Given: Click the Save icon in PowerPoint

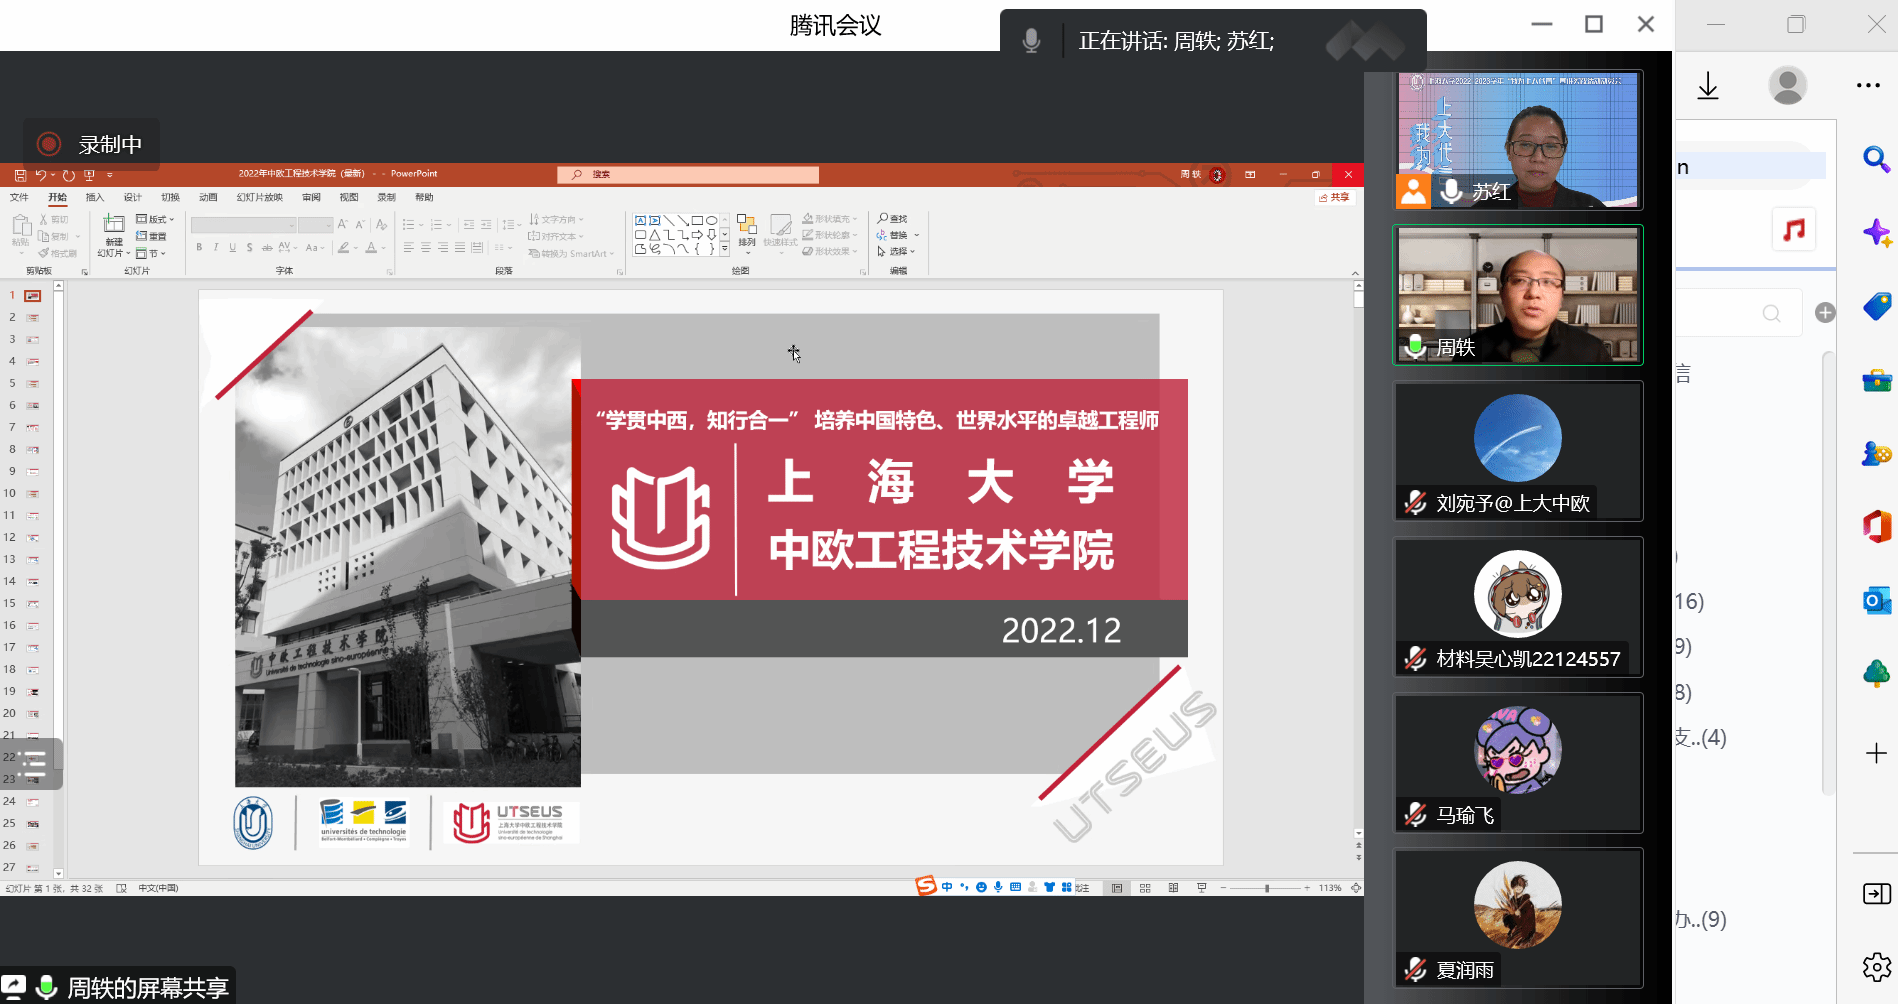Looking at the screenshot, I should coord(20,175).
